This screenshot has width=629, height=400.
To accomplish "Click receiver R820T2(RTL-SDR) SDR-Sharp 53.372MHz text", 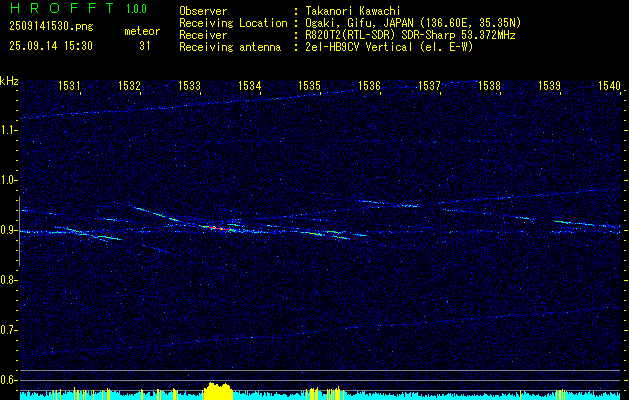I will [410, 35].
